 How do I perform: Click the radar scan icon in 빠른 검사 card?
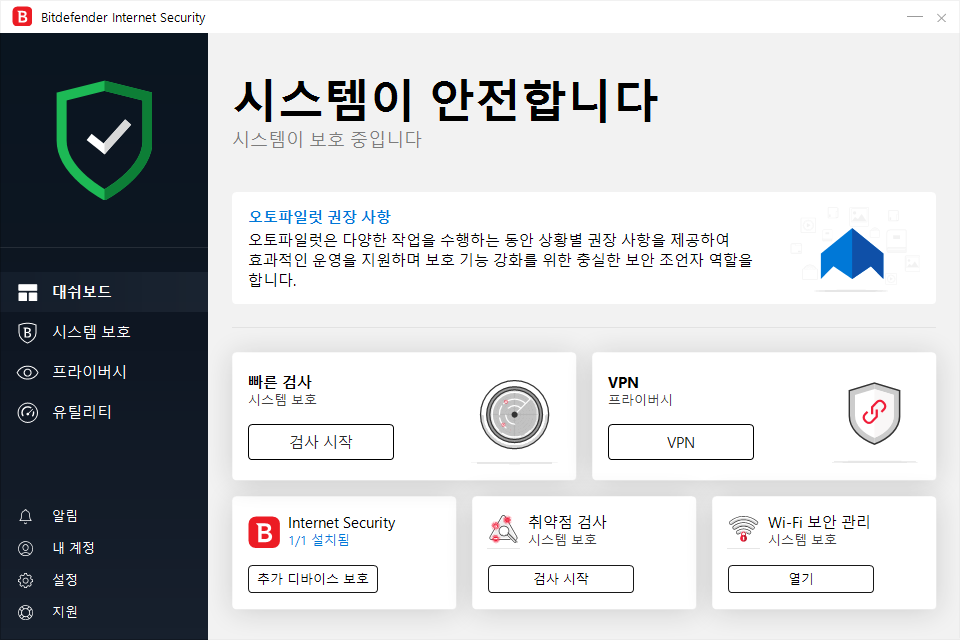(514, 415)
